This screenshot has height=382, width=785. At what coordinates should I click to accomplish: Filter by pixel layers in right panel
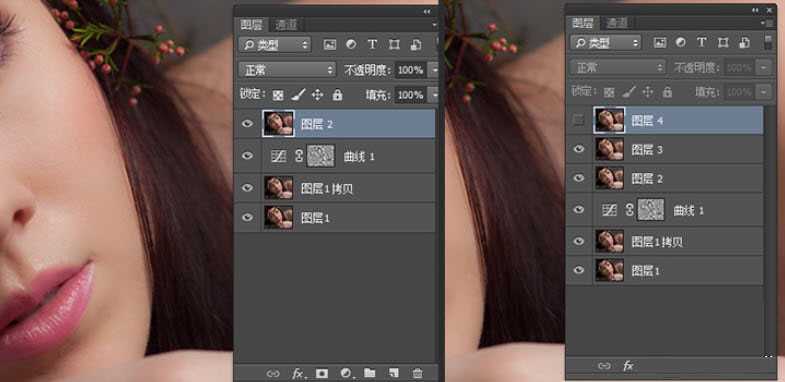pyautogui.click(x=660, y=43)
